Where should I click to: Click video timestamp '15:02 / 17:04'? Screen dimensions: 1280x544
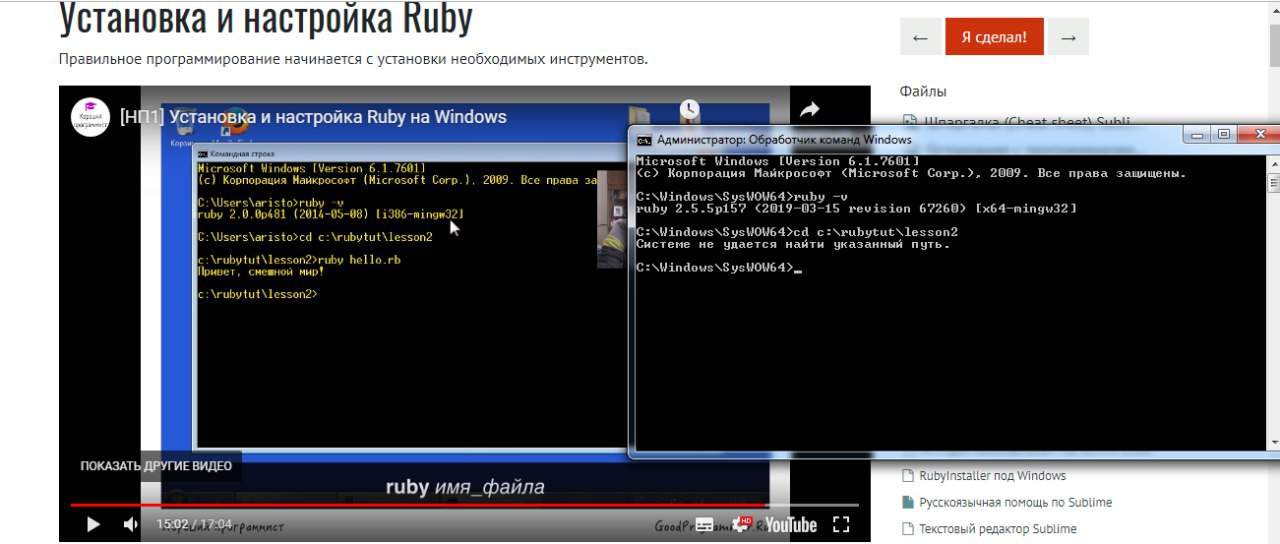194,524
